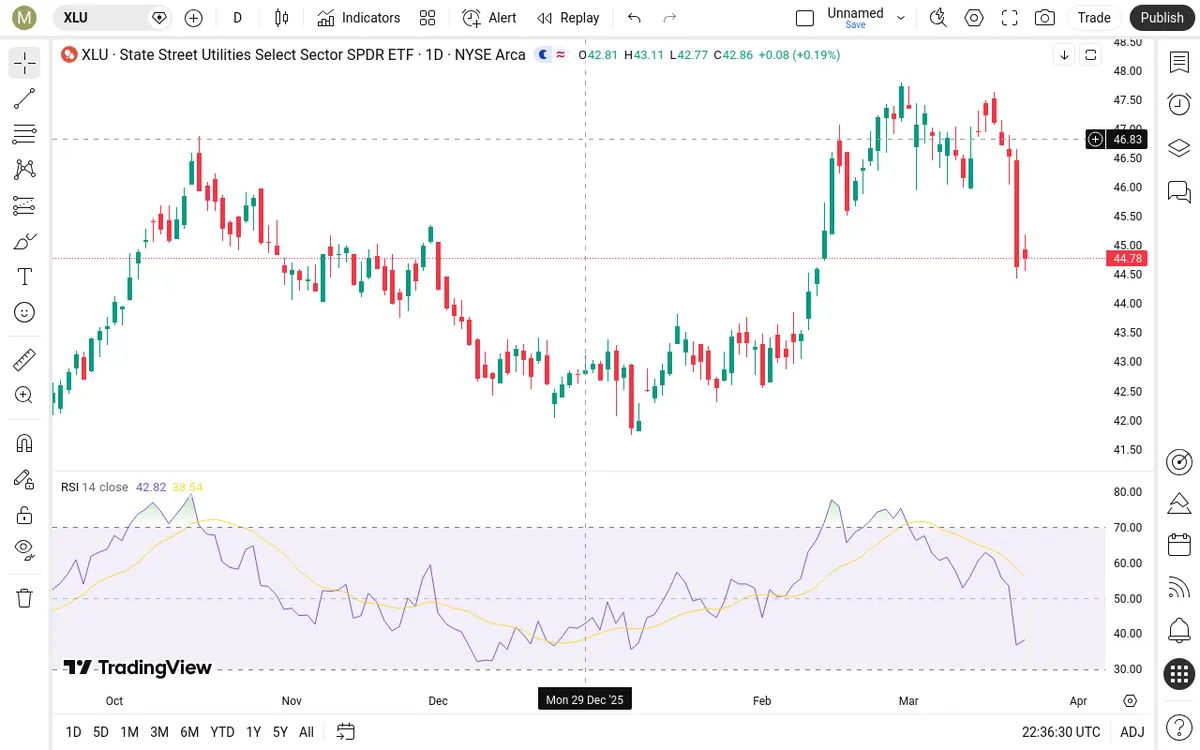Open the products grid menu
The width and height of the screenshot is (1200, 750).
click(1179, 674)
